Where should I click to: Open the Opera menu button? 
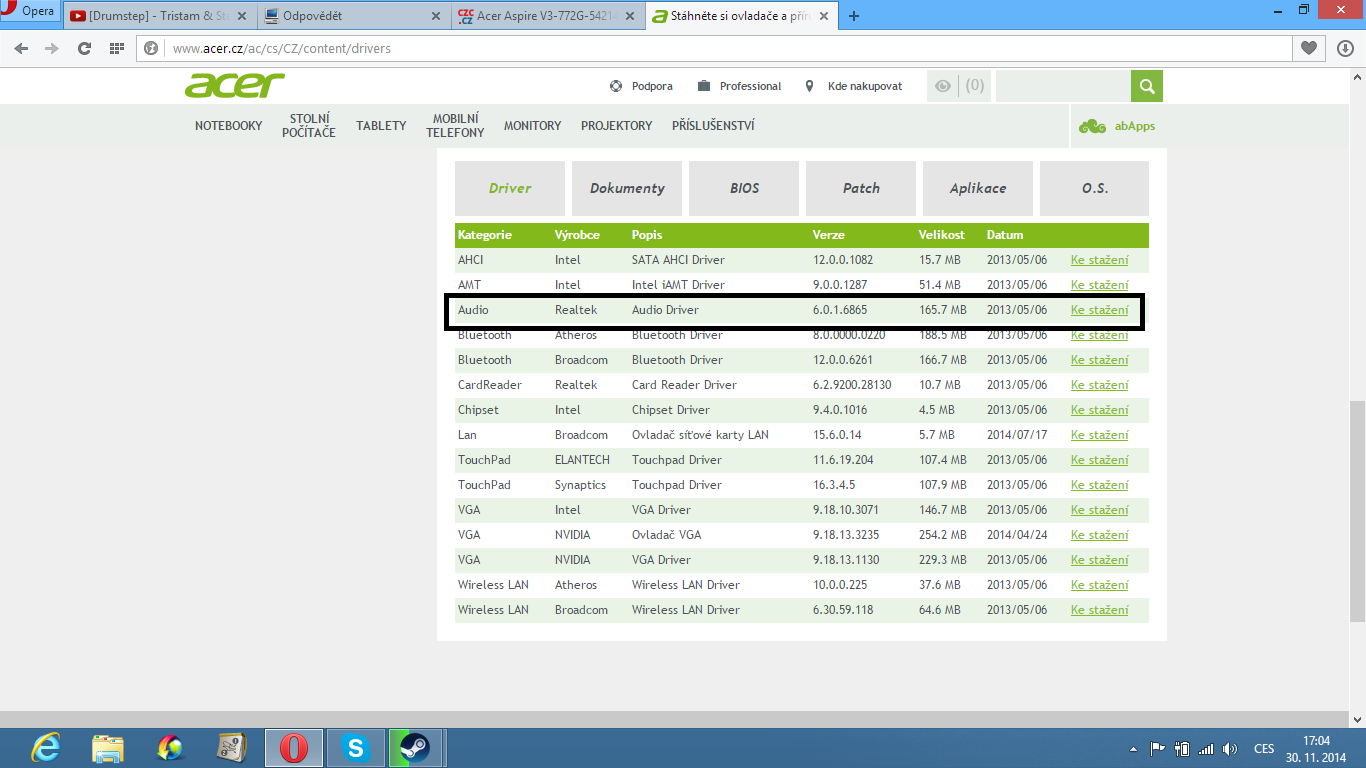pos(30,12)
